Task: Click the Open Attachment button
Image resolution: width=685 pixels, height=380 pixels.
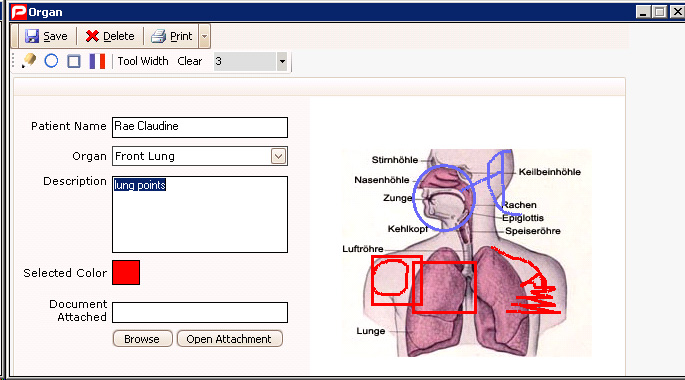Action: [229, 339]
